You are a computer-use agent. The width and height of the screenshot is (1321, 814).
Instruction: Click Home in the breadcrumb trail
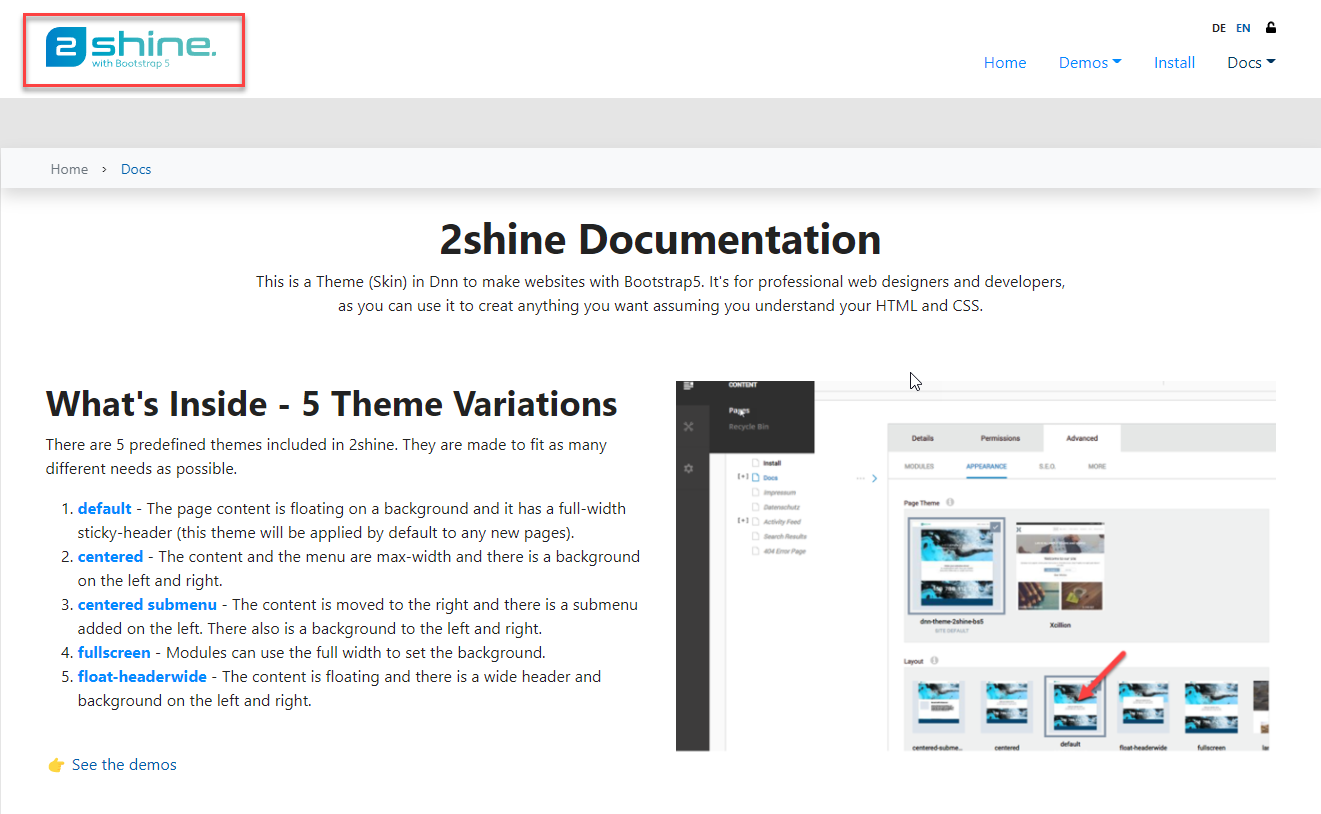click(69, 169)
